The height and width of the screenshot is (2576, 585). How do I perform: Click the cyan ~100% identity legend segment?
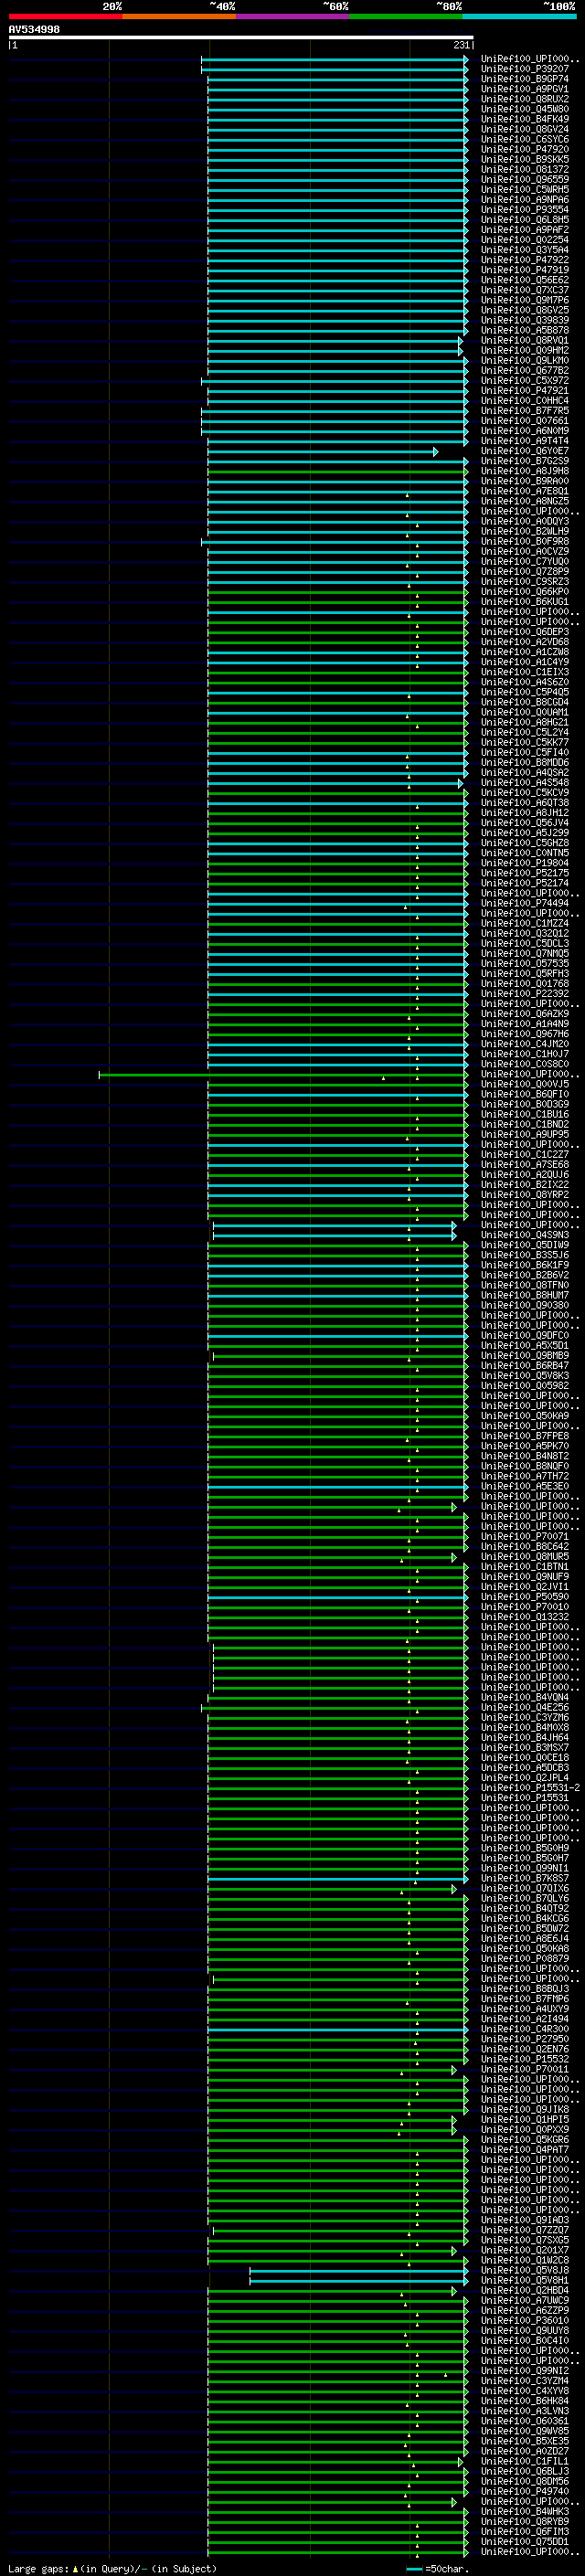coord(519,16)
